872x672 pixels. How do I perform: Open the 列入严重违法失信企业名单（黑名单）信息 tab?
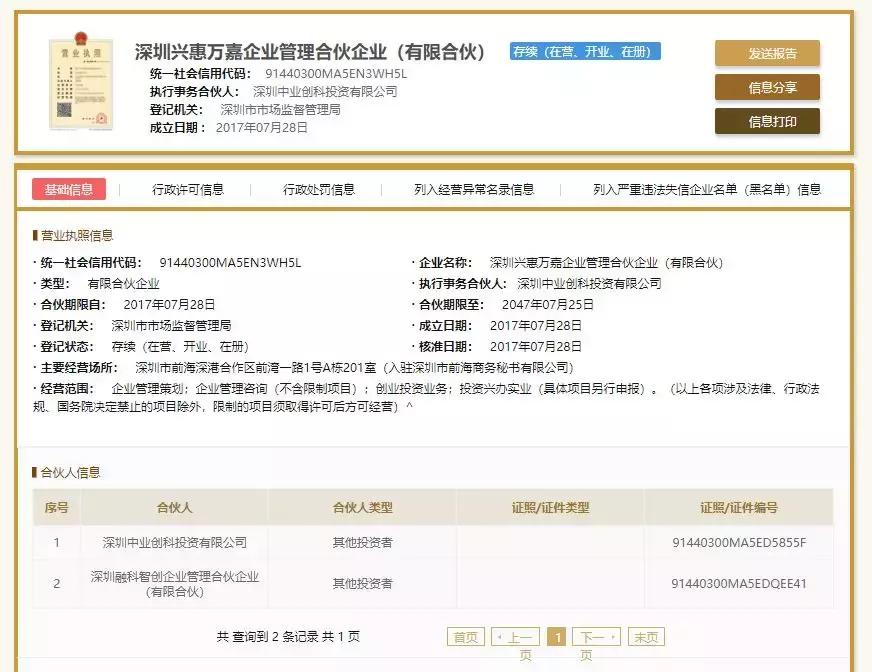pyautogui.click(x=700, y=188)
